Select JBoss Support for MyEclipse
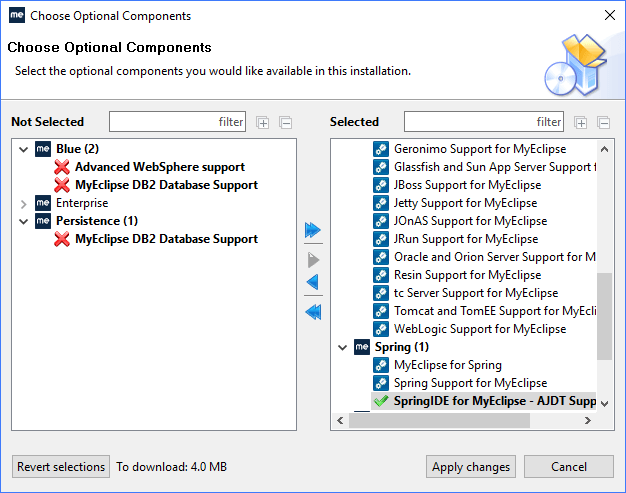Viewport: 626px width, 493px height. pyautogui.click(x=468, y=185)
